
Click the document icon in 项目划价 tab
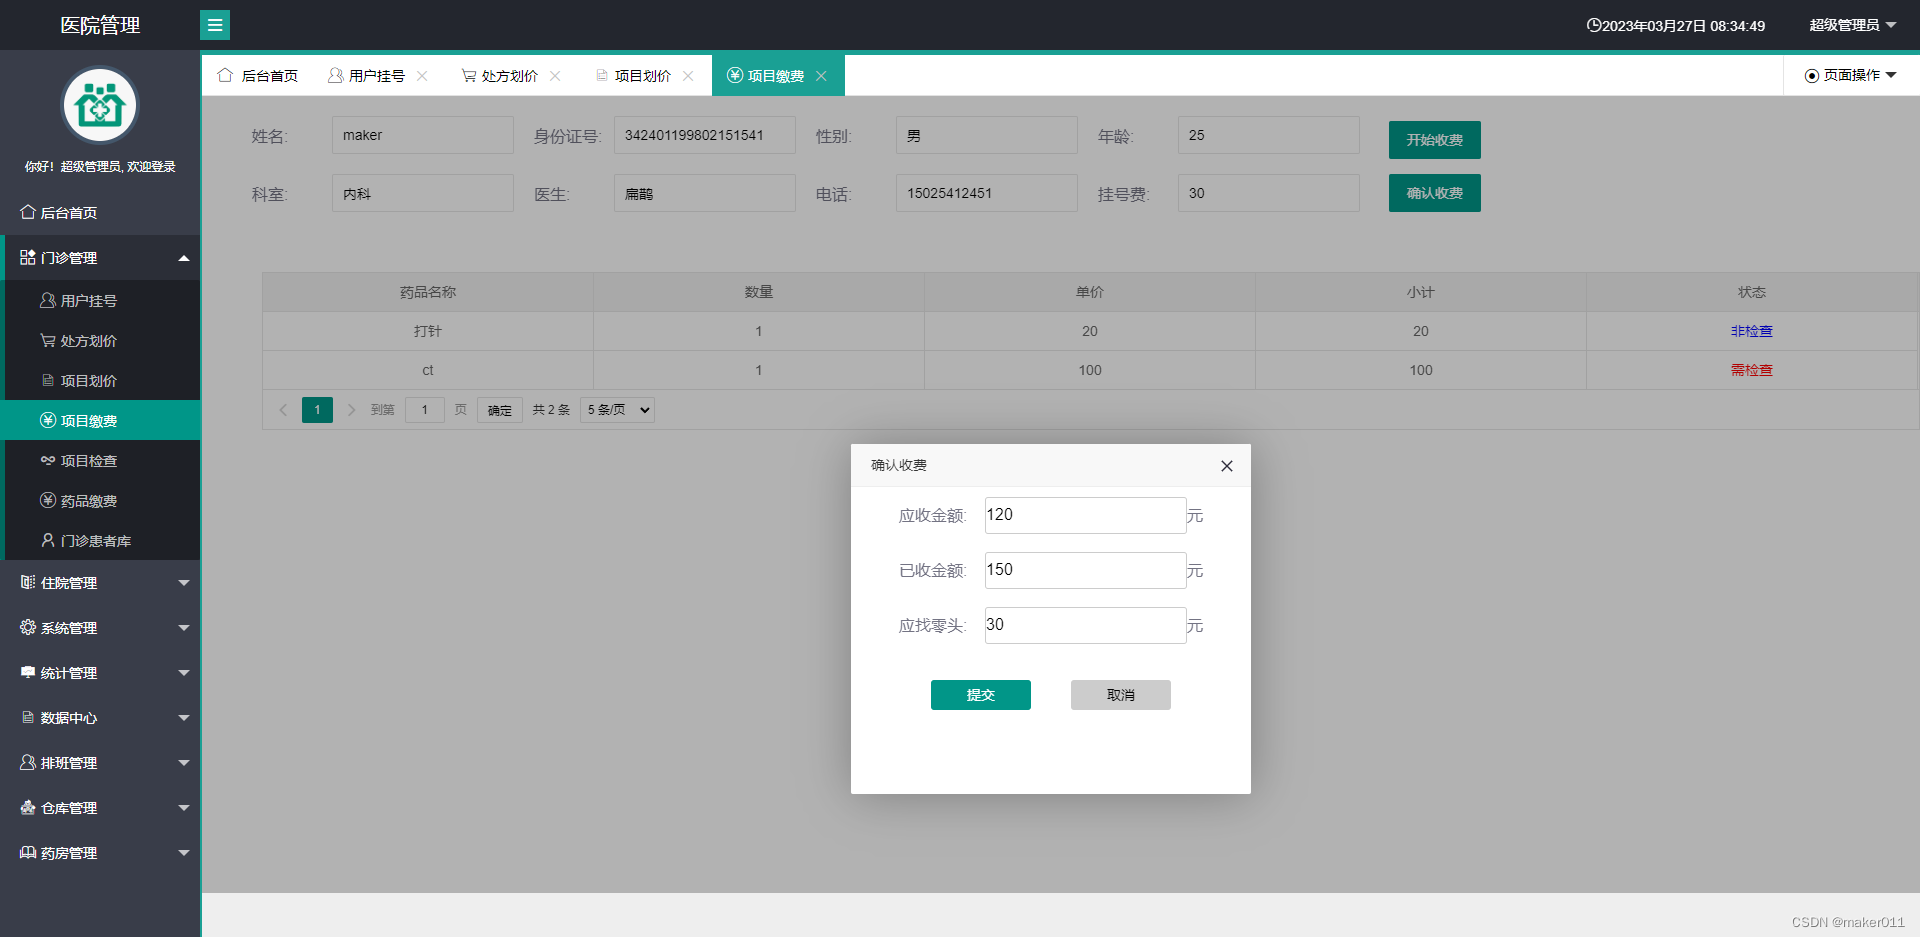coord(602,75)
